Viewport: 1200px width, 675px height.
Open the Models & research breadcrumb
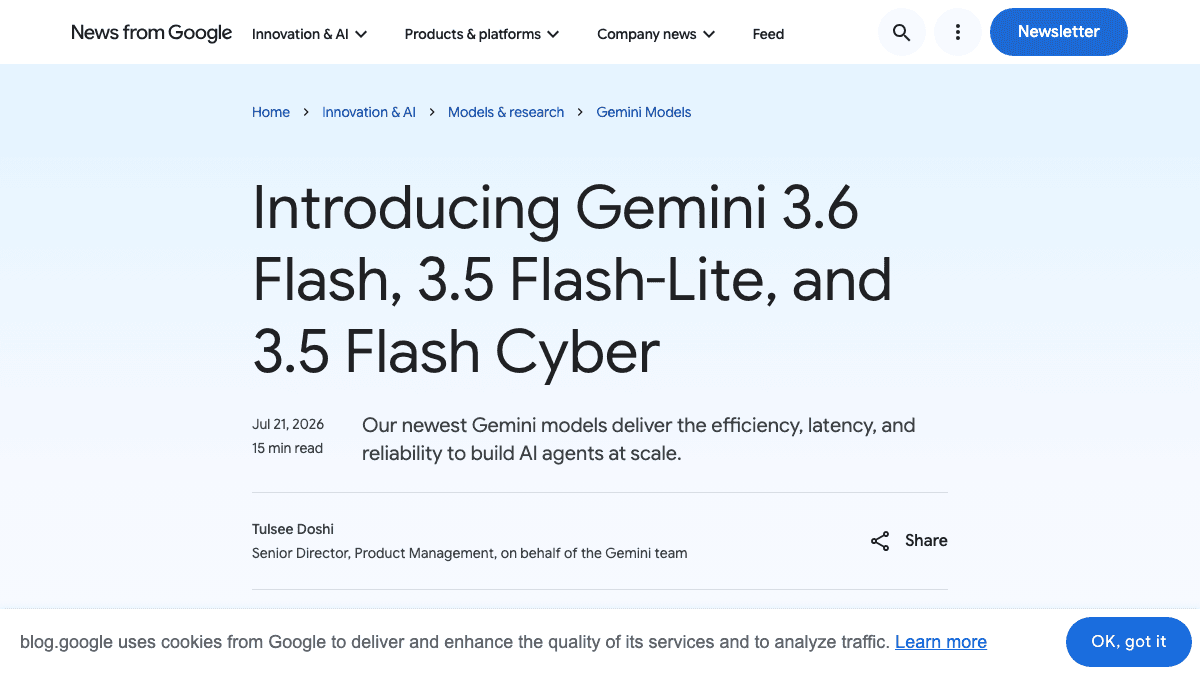coord(506,112)
